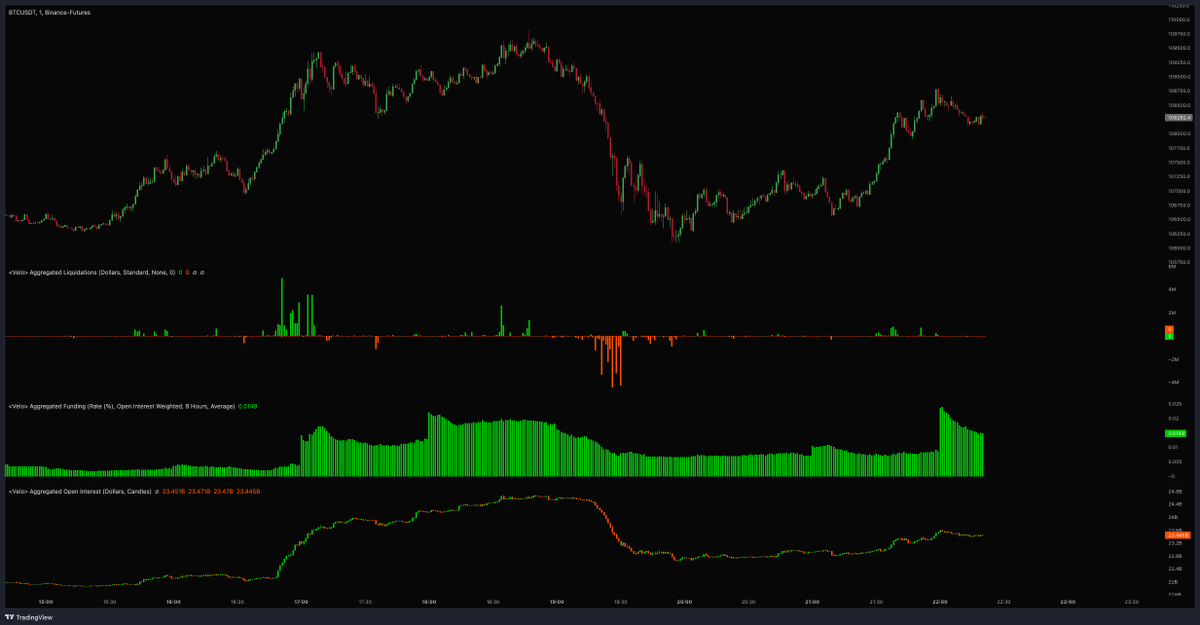This screenshot has height=625, width=1200.
Task: Click the 0.0149 funding value in legend
Action: tap(247, 406)
